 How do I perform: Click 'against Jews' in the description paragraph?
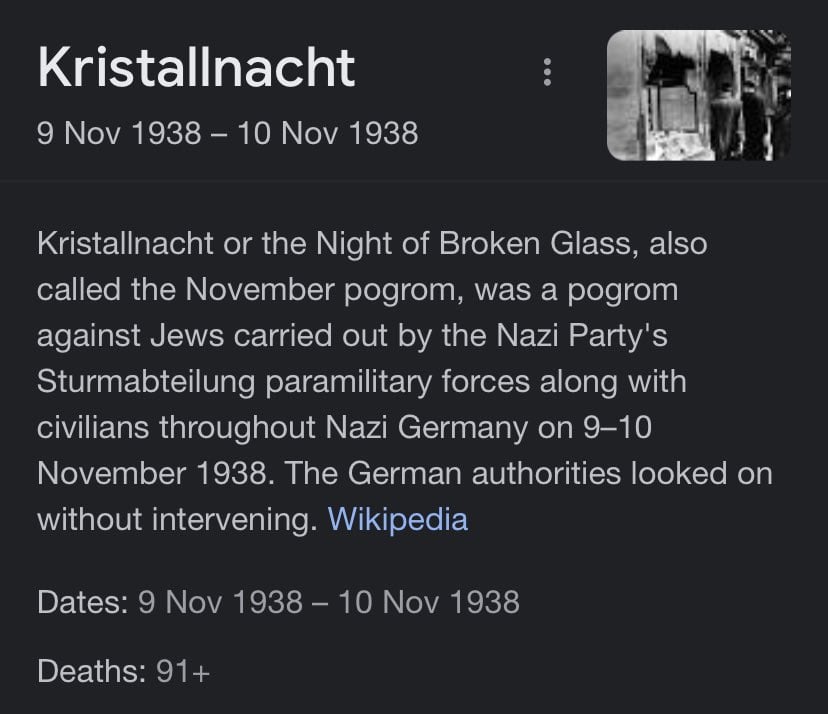130,336
